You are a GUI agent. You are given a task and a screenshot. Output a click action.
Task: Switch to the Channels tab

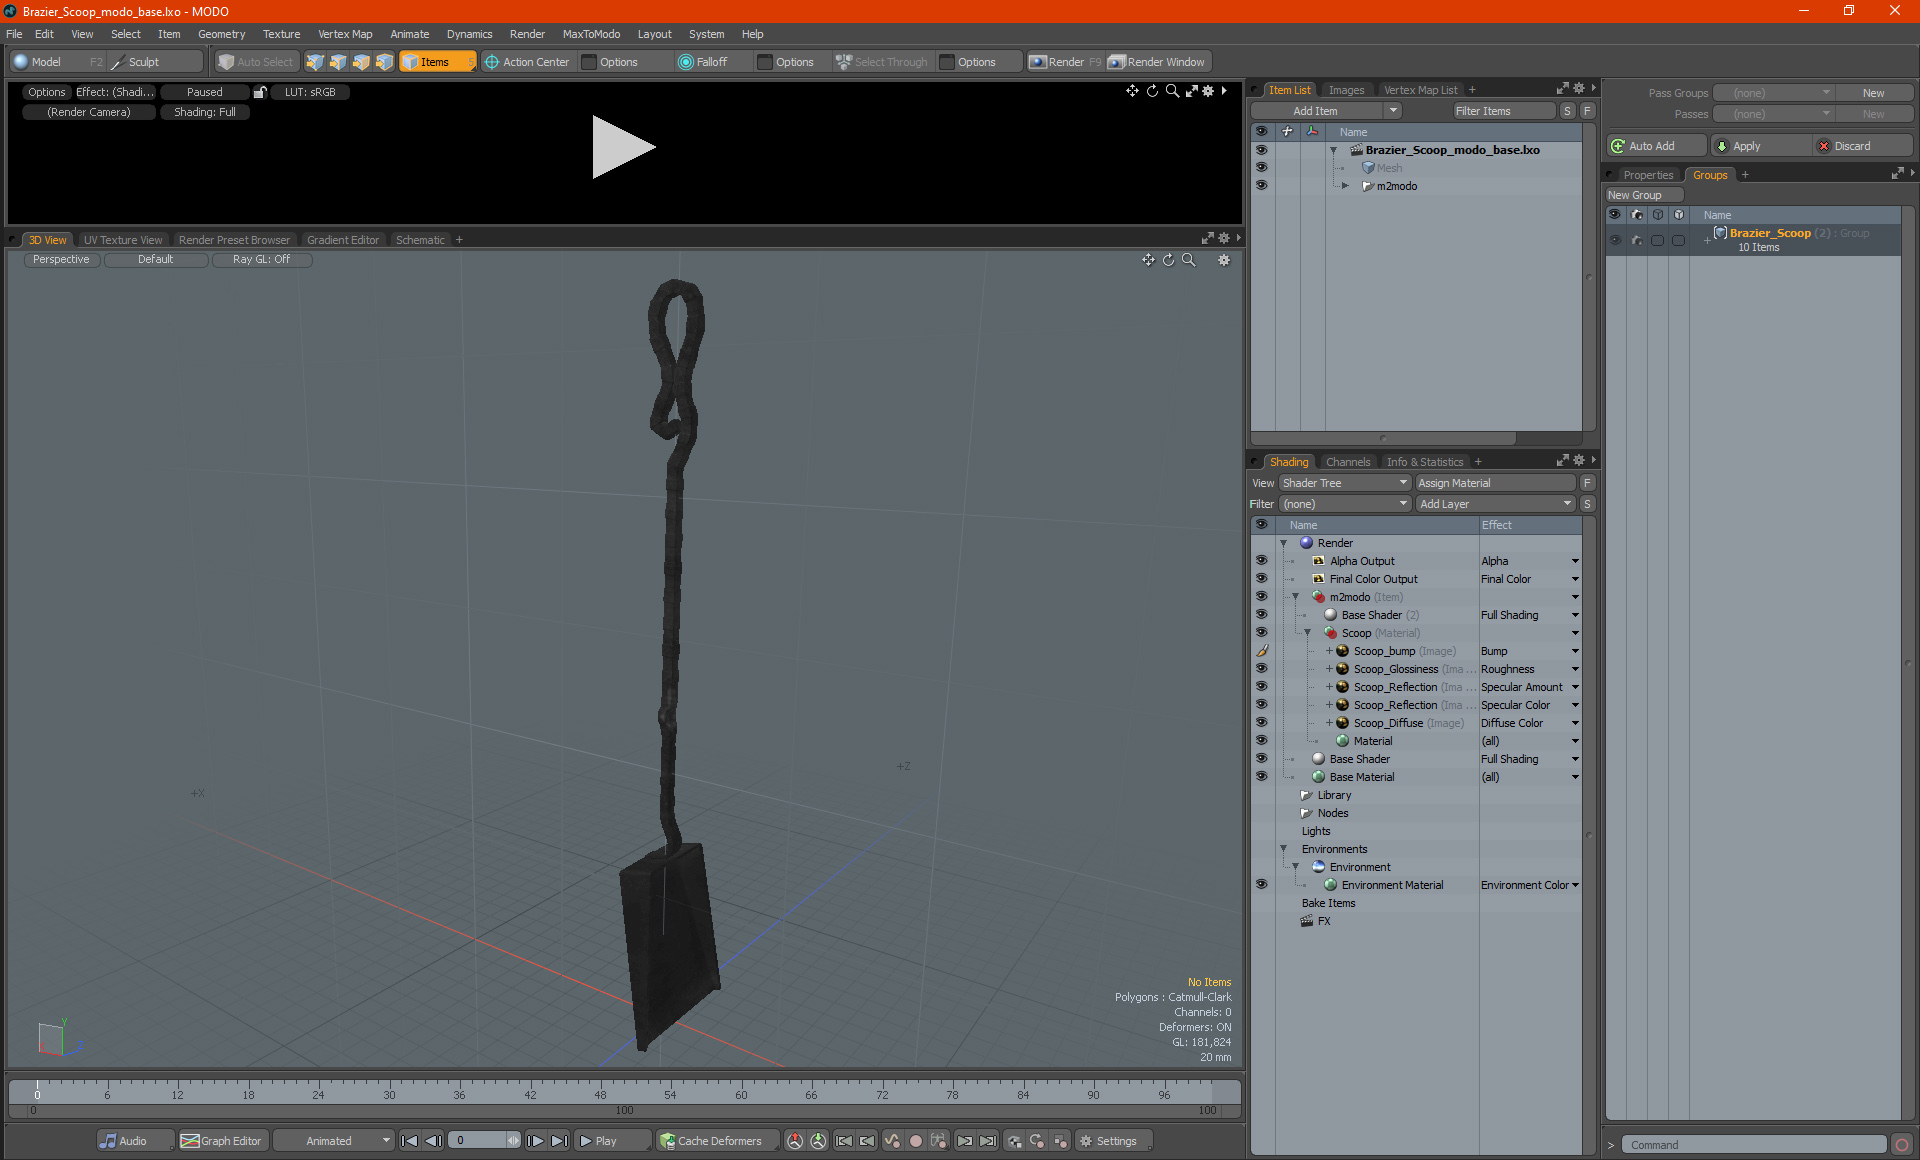point(1347,462)
